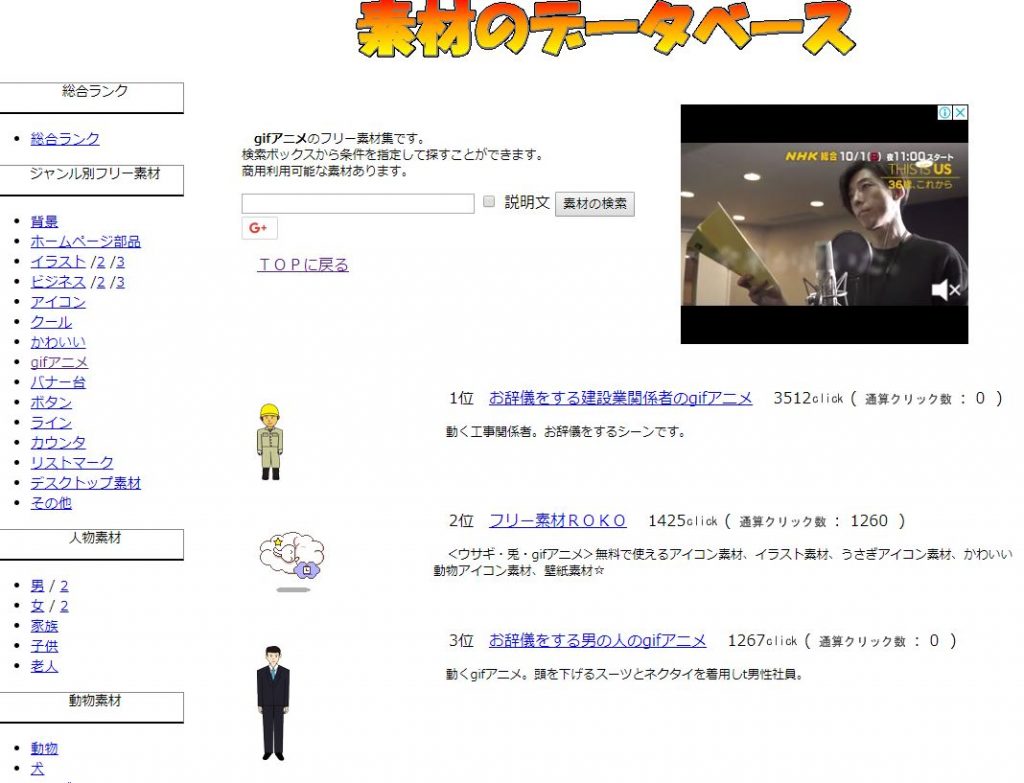This screenshot has height=783, width=1024.
Task: Open the イラスト category link
Action: (57, 262)
